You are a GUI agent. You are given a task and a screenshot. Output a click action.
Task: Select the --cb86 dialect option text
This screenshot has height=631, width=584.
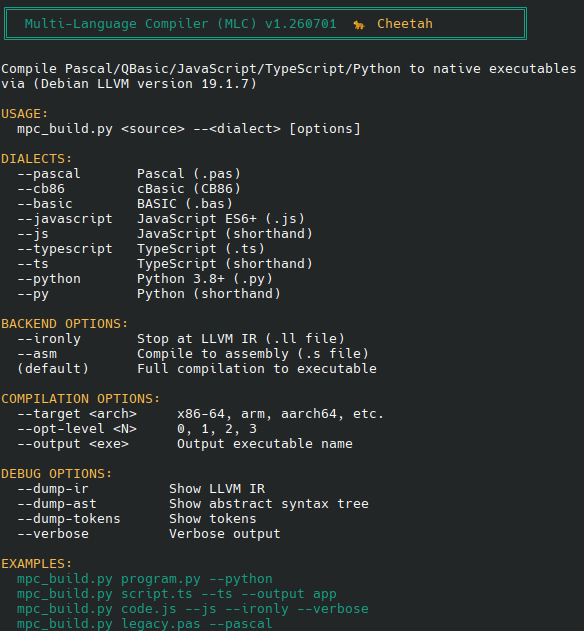point(41,189)
